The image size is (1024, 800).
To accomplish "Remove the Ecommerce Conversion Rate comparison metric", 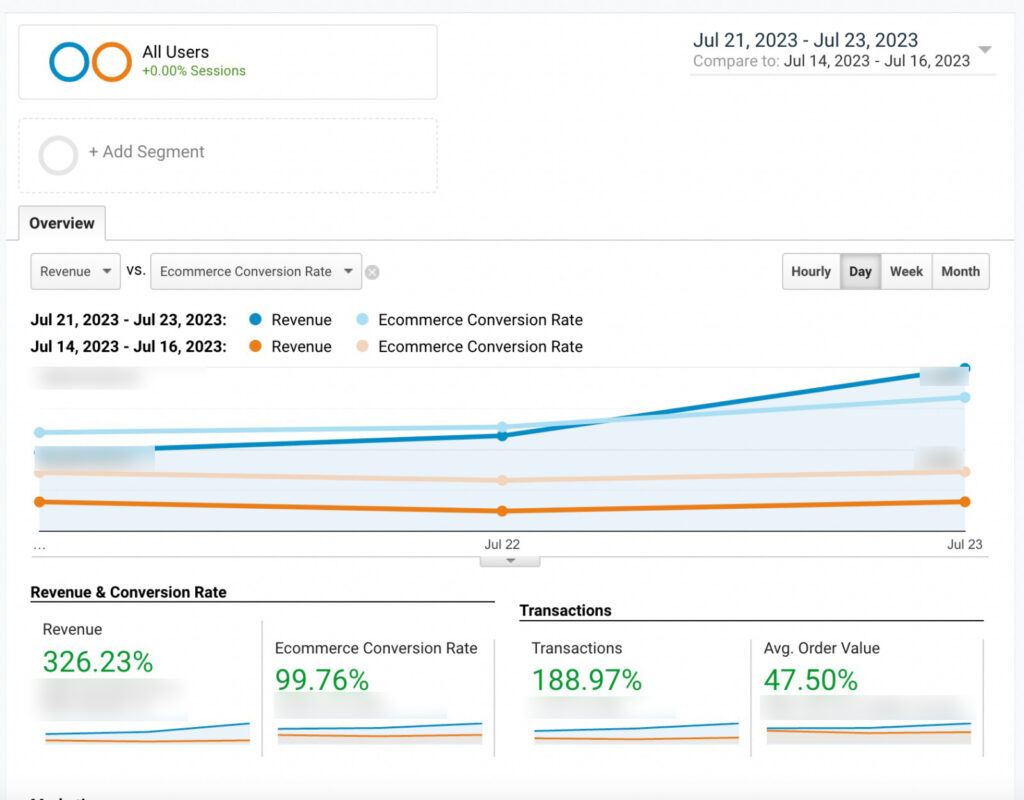I will tap(372, 272).
